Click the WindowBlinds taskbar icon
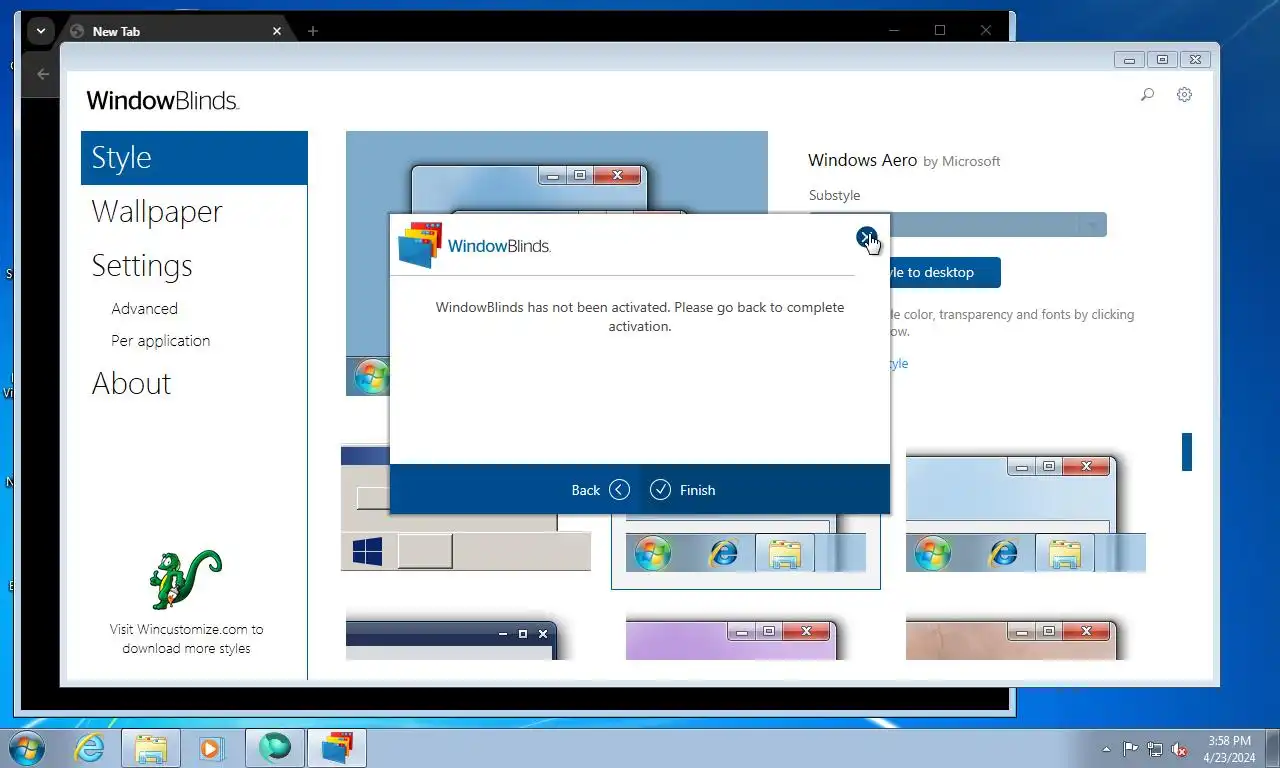Screen dimensions: 1280x768 click(337, 748)
